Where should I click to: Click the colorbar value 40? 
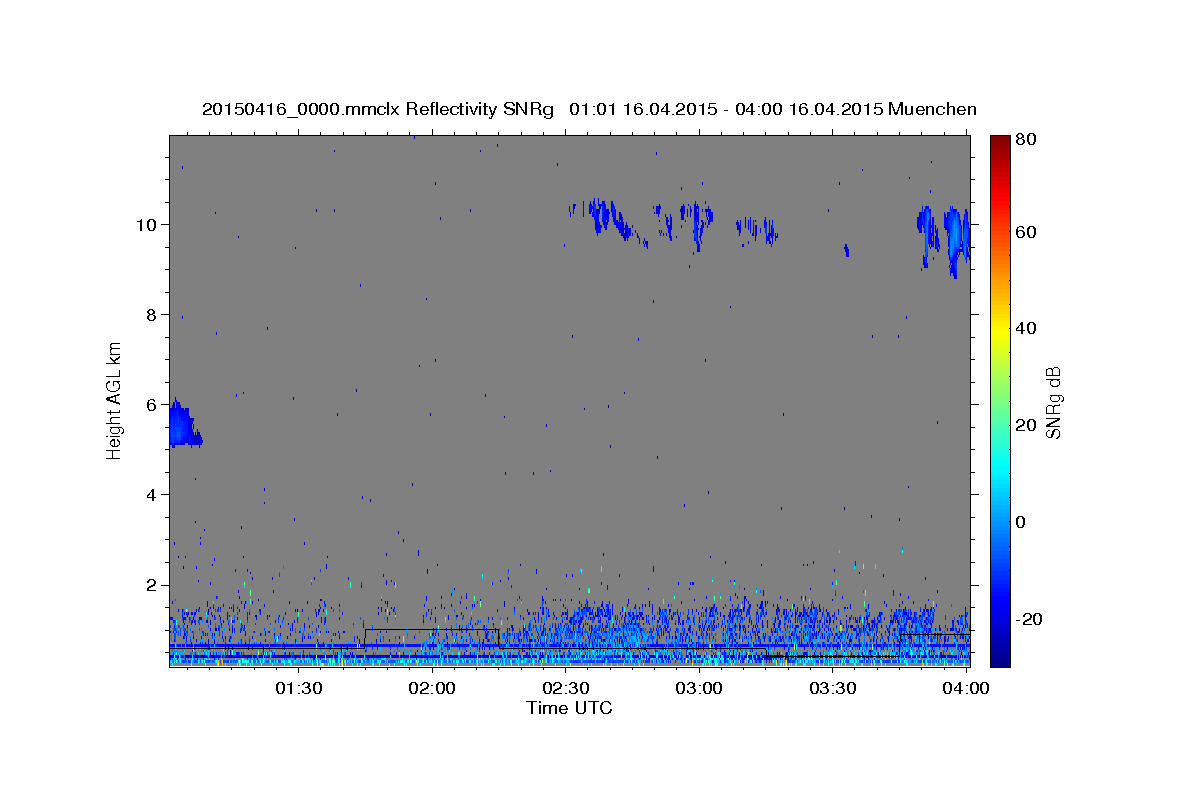pos(1025,328)
